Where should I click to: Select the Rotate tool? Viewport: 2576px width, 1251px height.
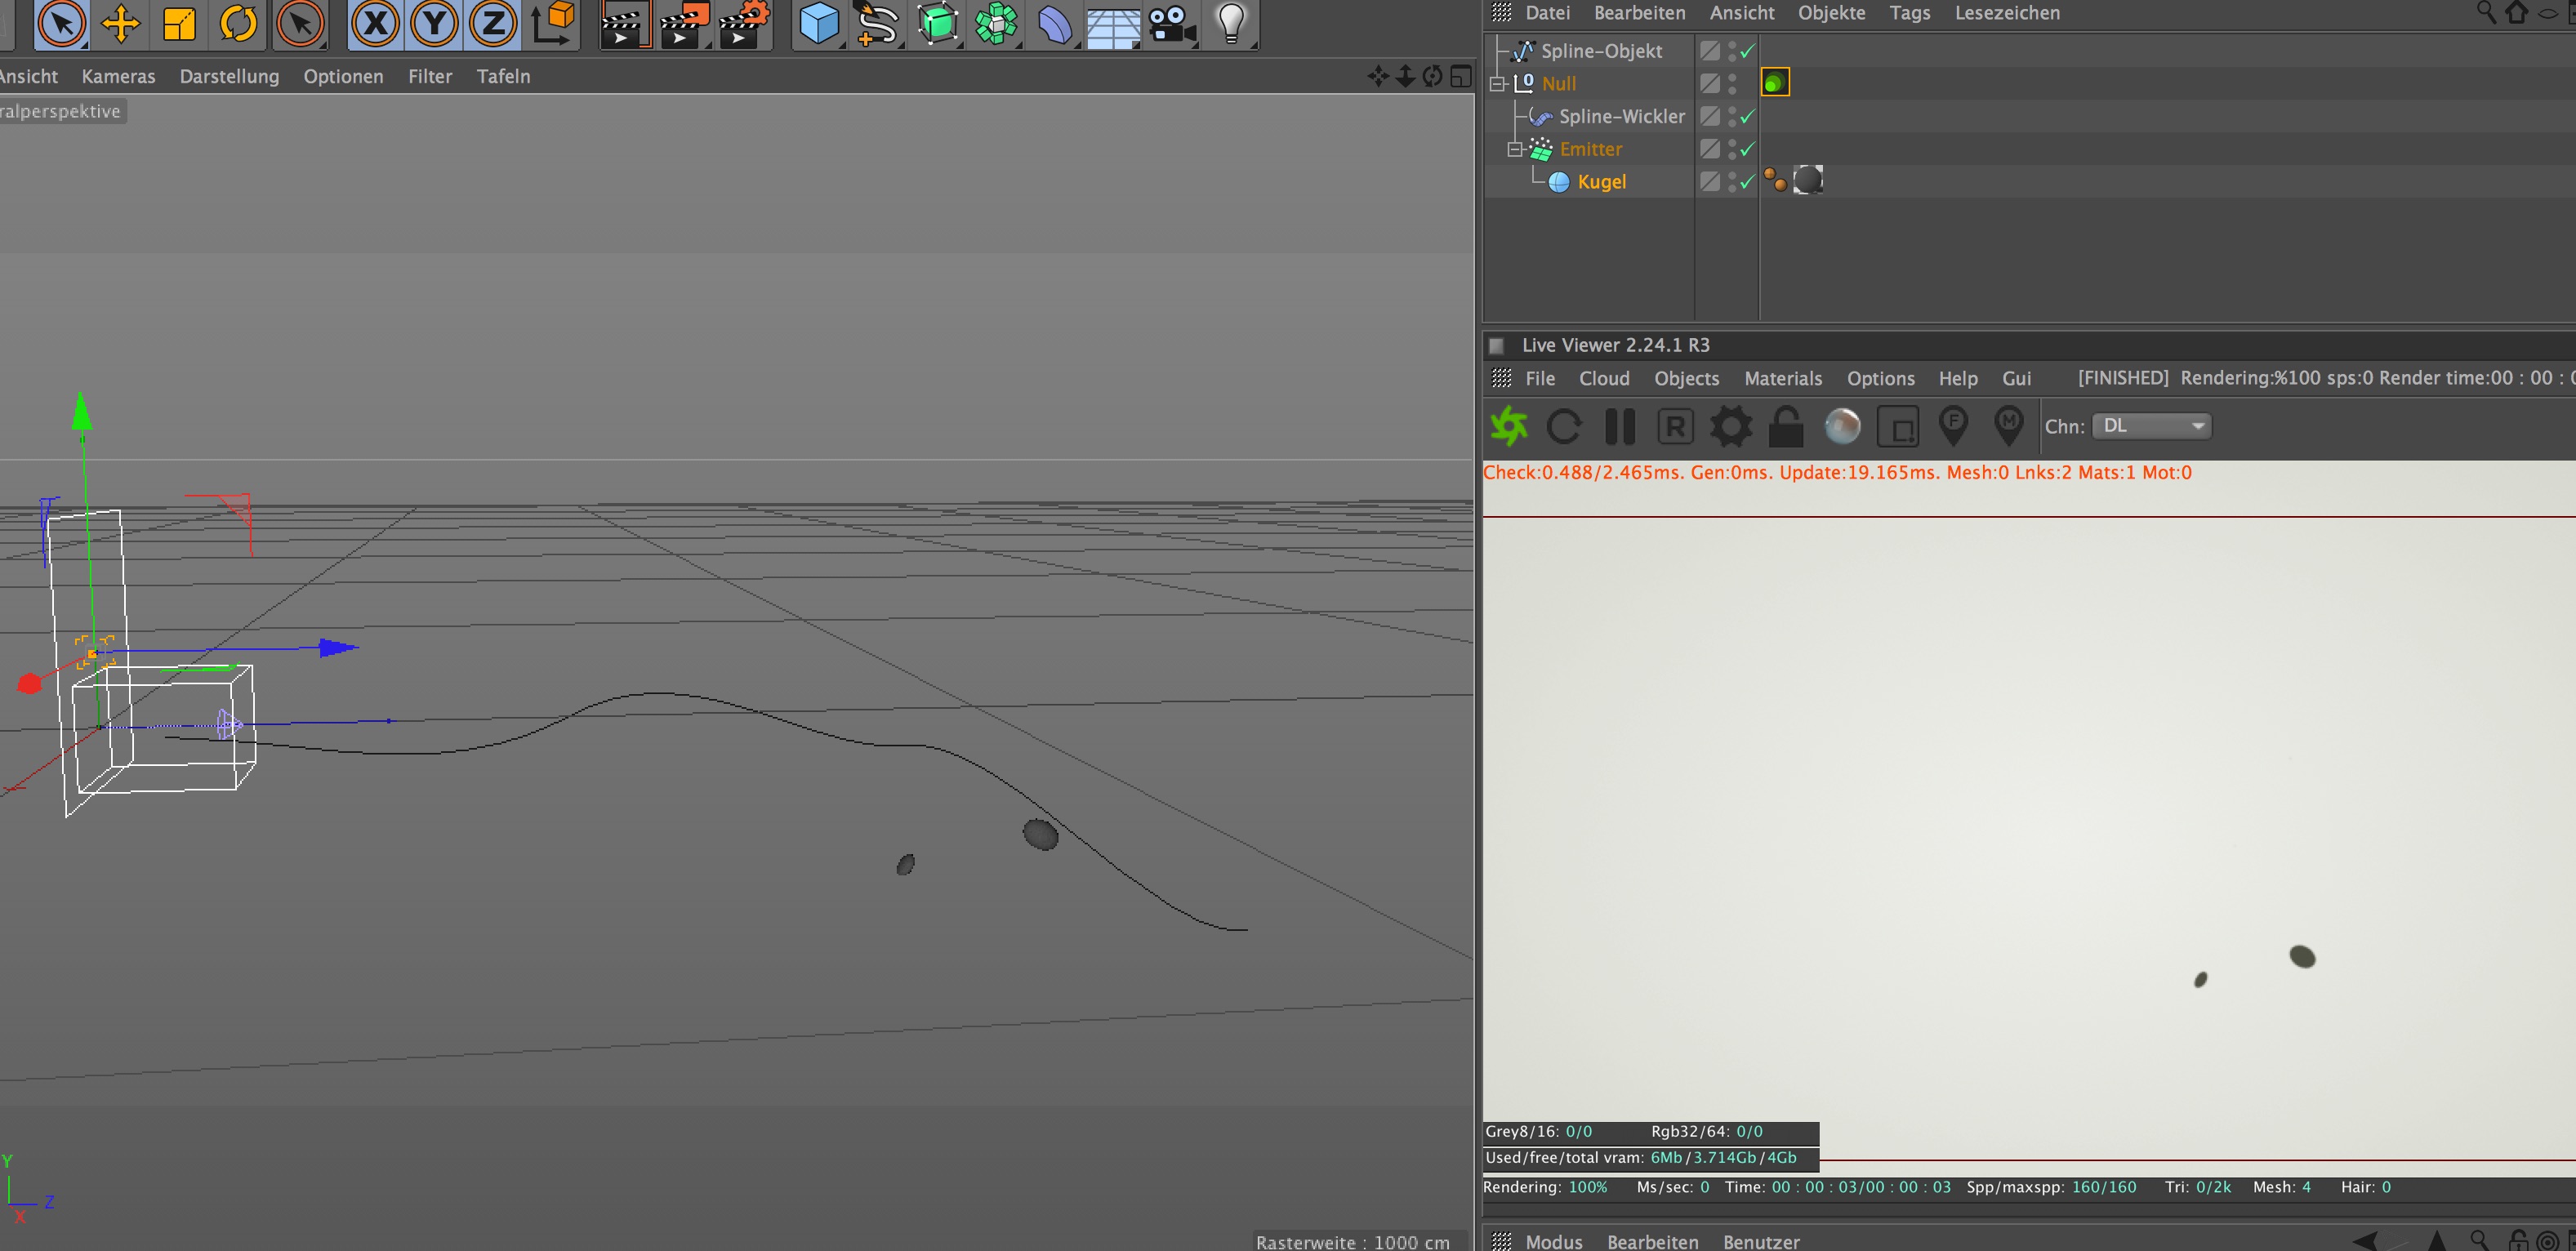click(238, 24)
